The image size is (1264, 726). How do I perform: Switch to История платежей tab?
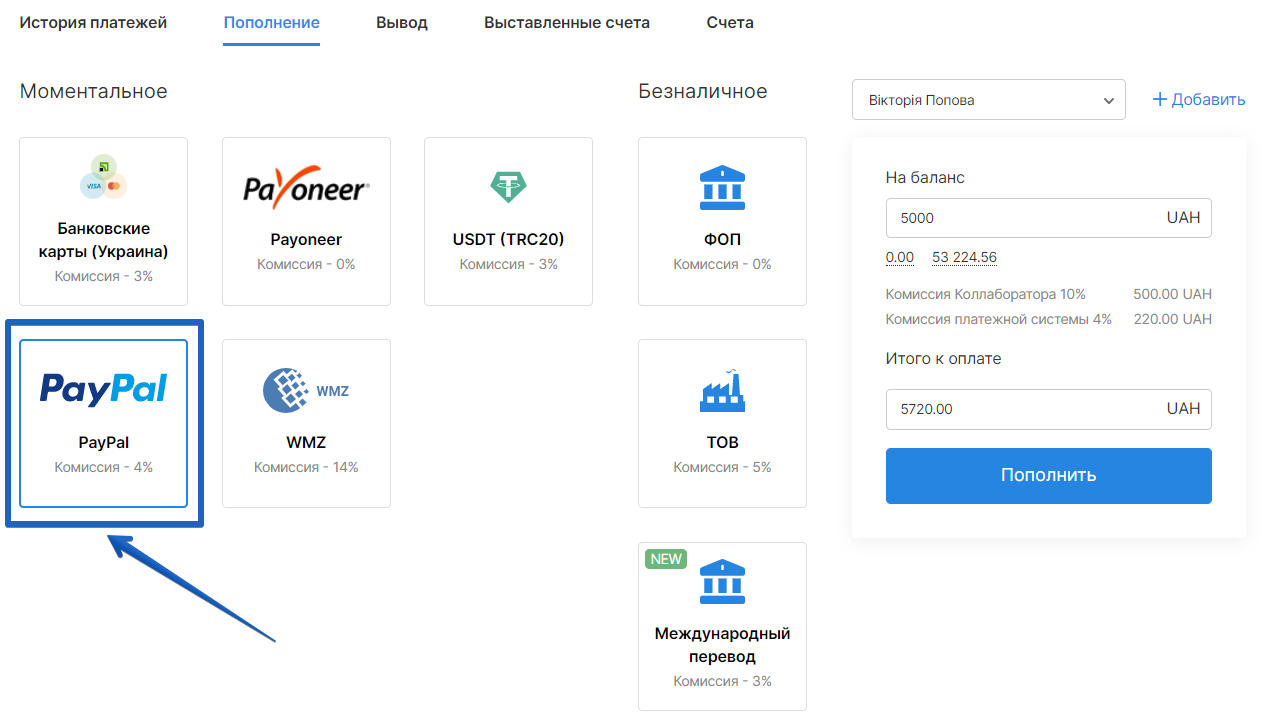tap(93, 22)
